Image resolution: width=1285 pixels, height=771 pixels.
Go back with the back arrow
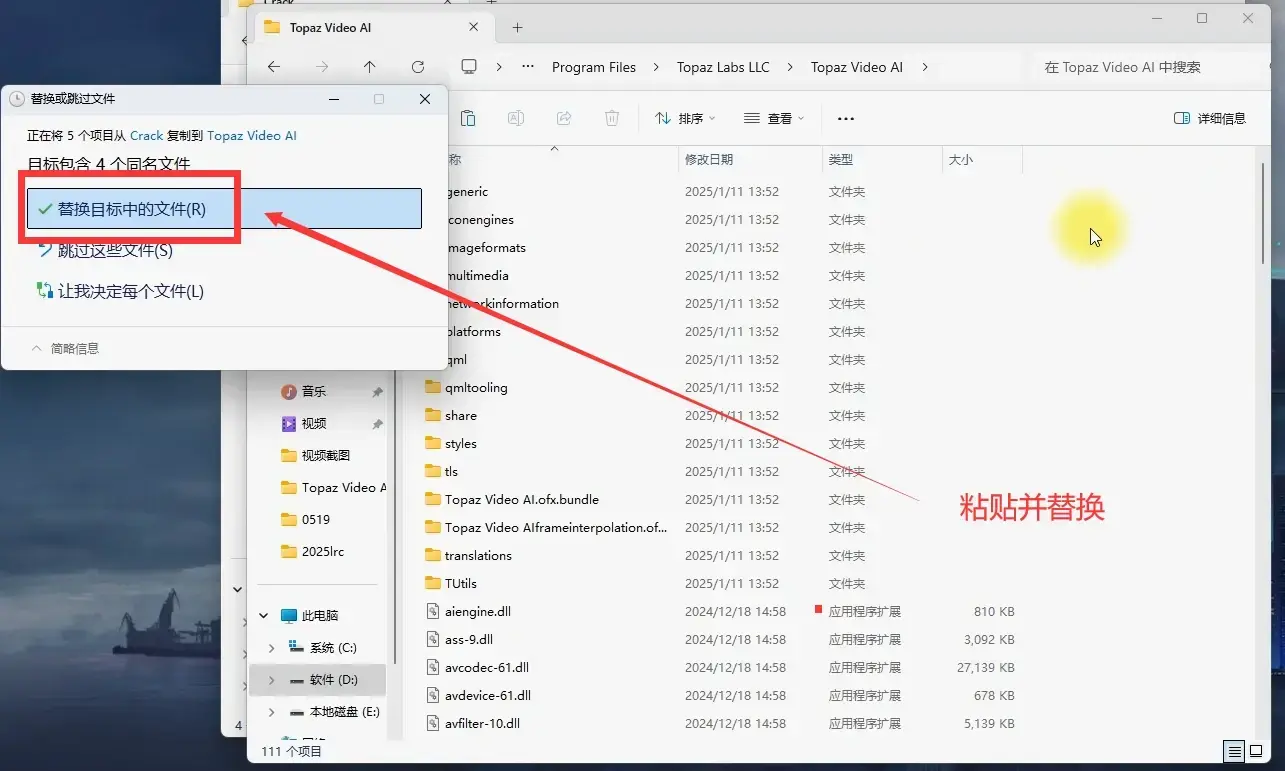[274, 67]
